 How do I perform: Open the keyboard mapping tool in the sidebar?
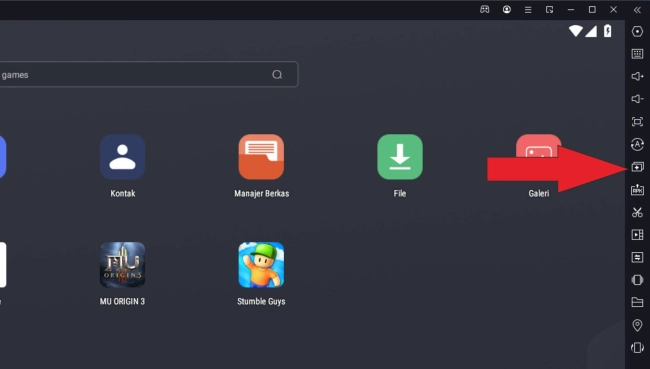click(x=637, y=53)
